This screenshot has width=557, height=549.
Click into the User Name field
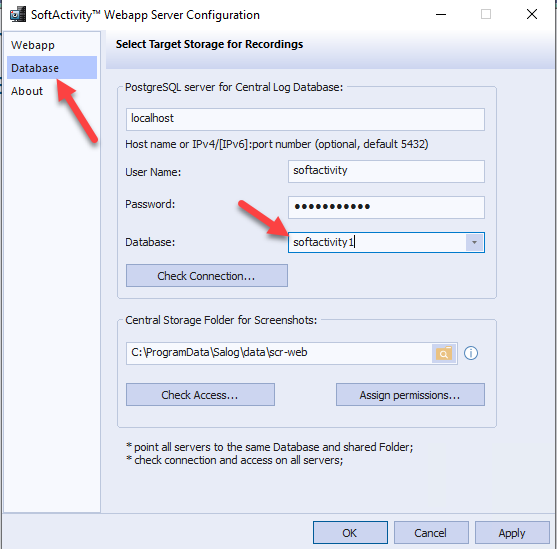tap(386, 171)
